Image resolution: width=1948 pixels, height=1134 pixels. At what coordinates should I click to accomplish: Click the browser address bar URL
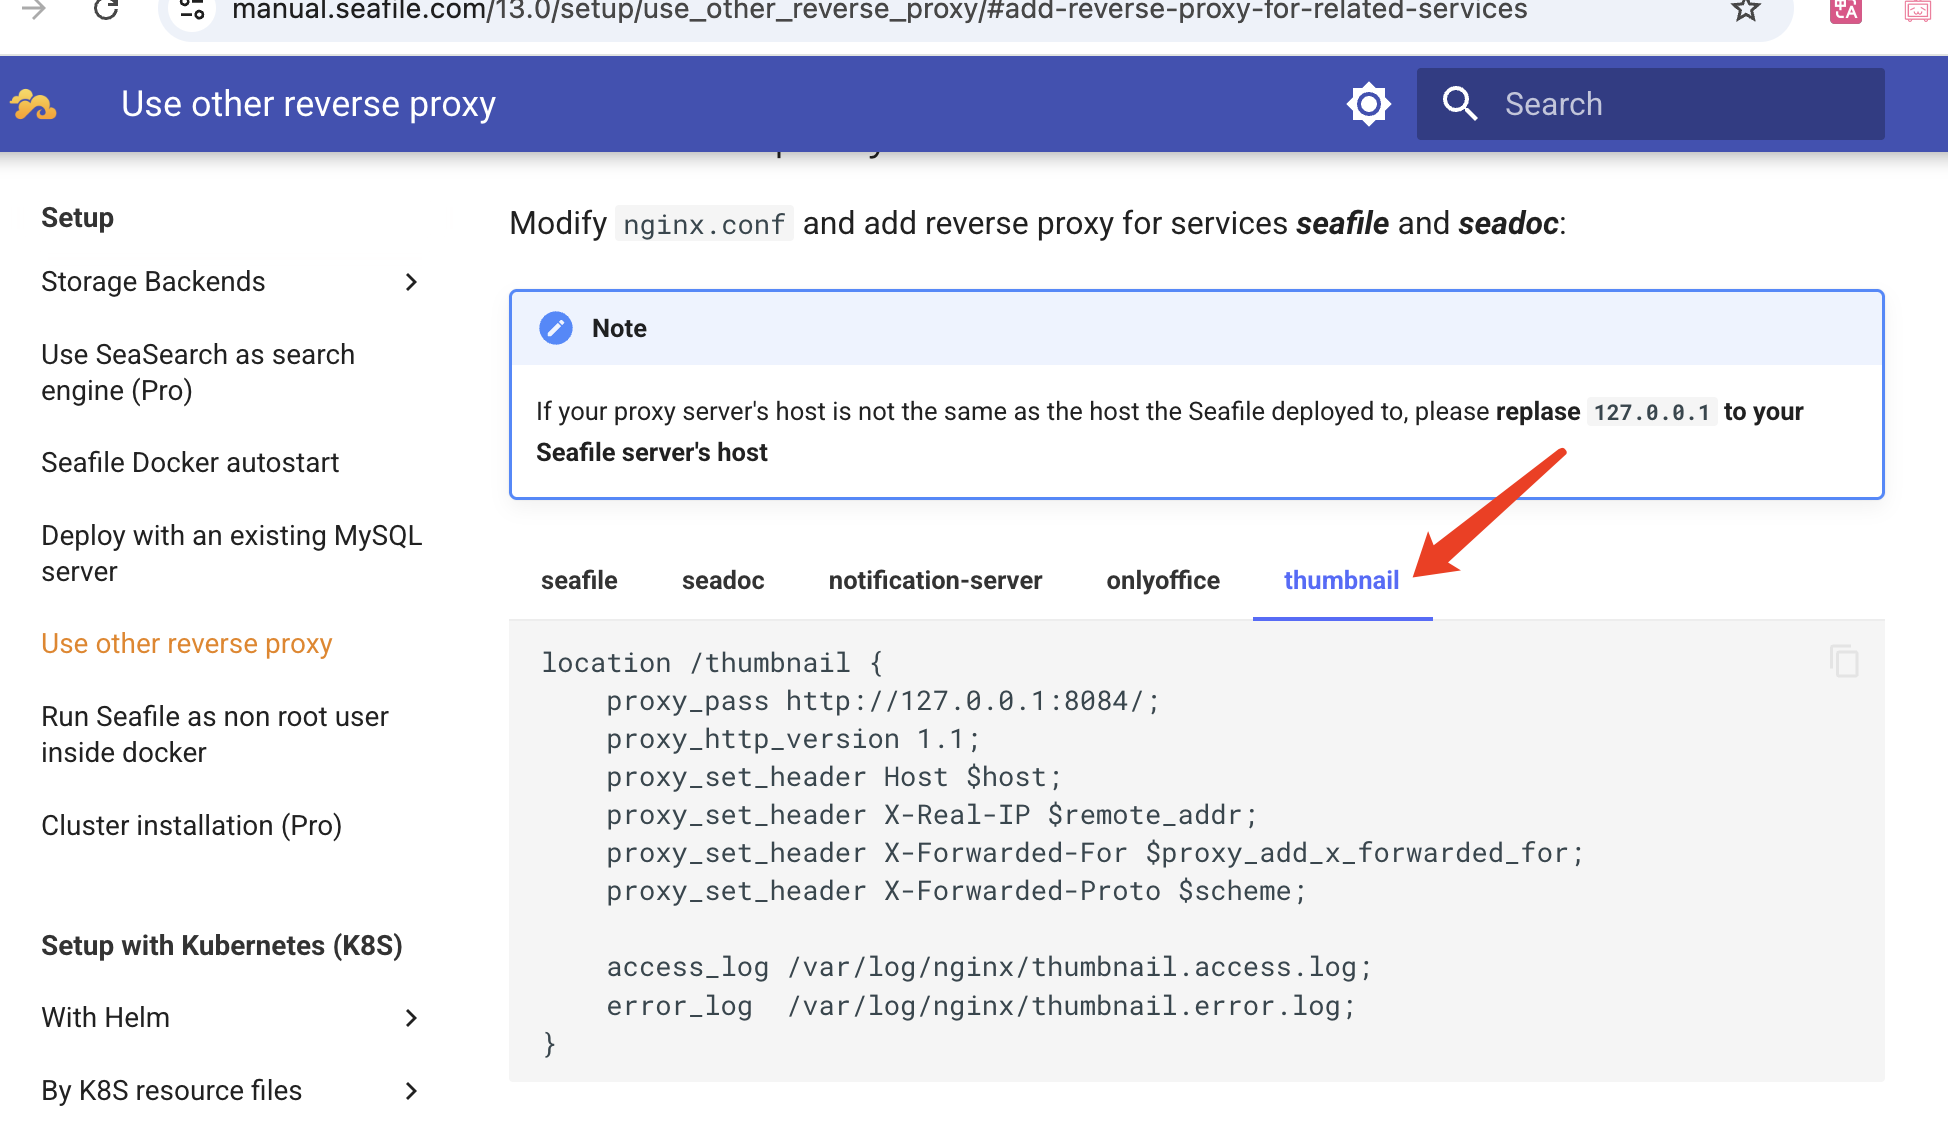click(x=879, y=11)
